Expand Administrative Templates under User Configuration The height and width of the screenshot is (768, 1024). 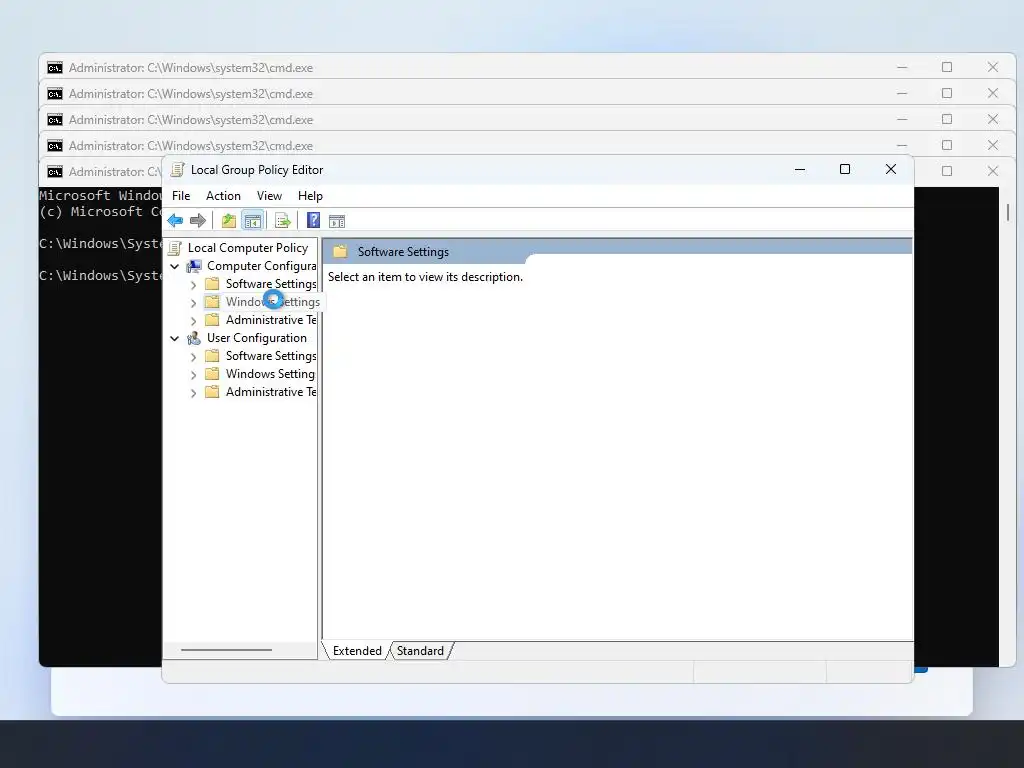[193, 392]
